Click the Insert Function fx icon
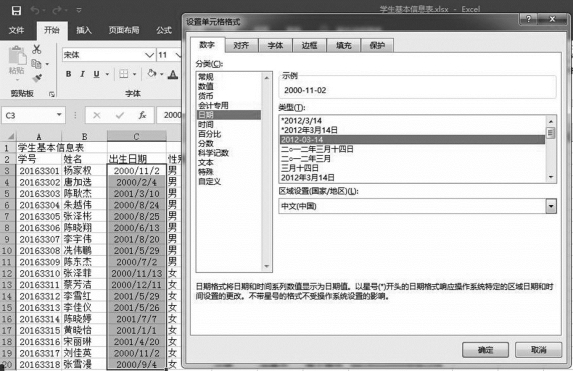This screenshot has height=371, width=573. tap(142, 116)
